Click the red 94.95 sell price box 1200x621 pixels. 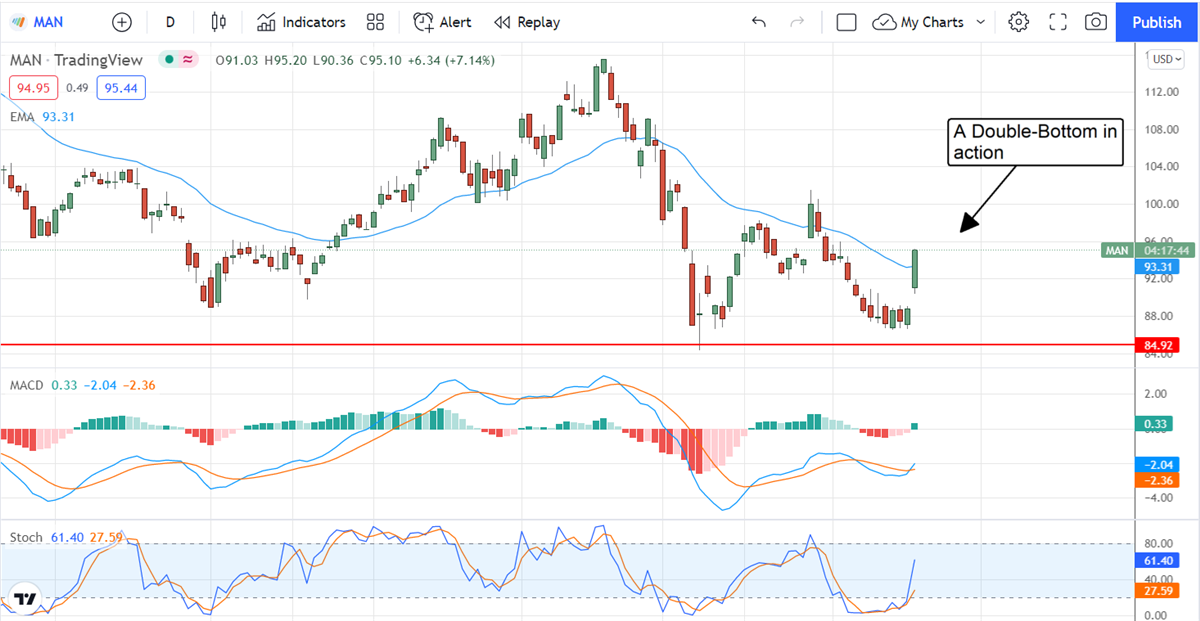(32, 88)
